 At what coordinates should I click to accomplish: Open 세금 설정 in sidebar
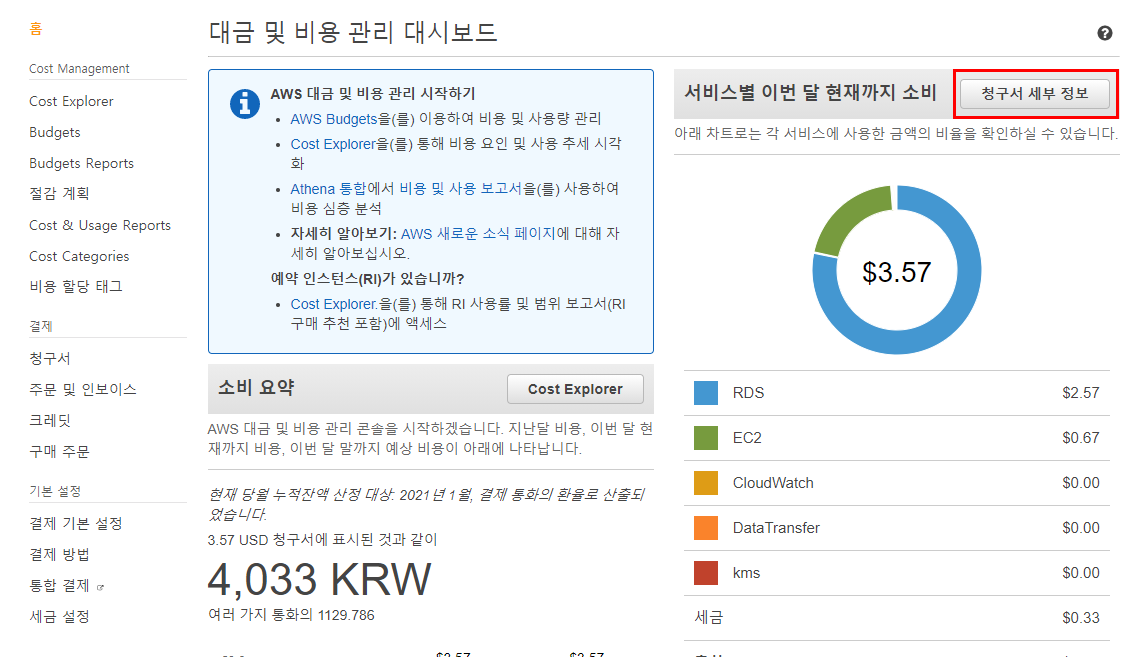pos(59,616)
